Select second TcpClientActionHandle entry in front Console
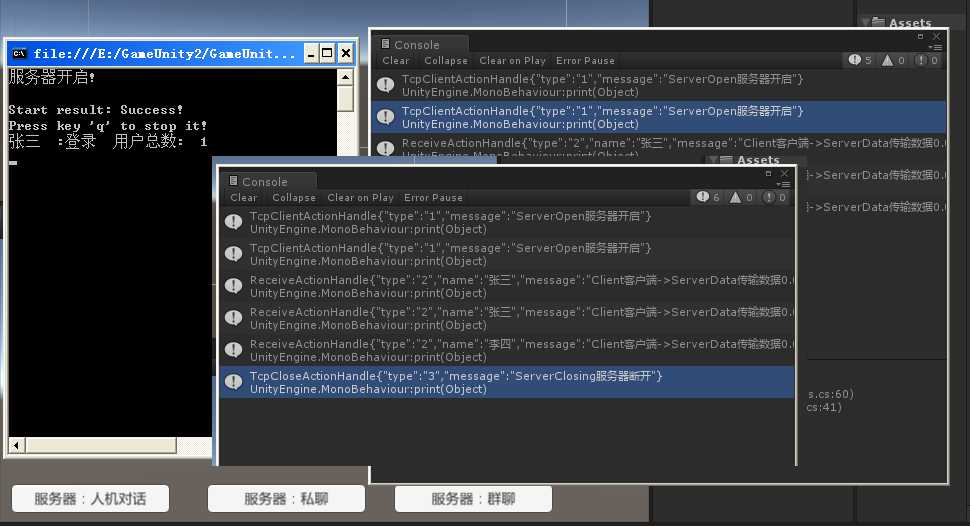The height and width of the screenshot is (526, 970). [507, 254]
